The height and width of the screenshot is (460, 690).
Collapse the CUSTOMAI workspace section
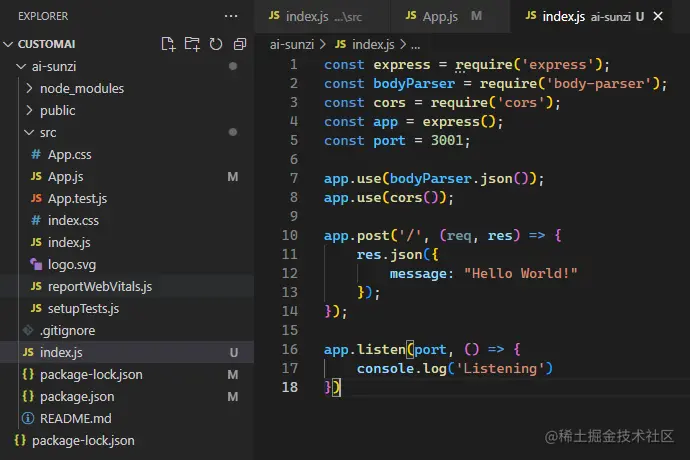coord(8,44)
